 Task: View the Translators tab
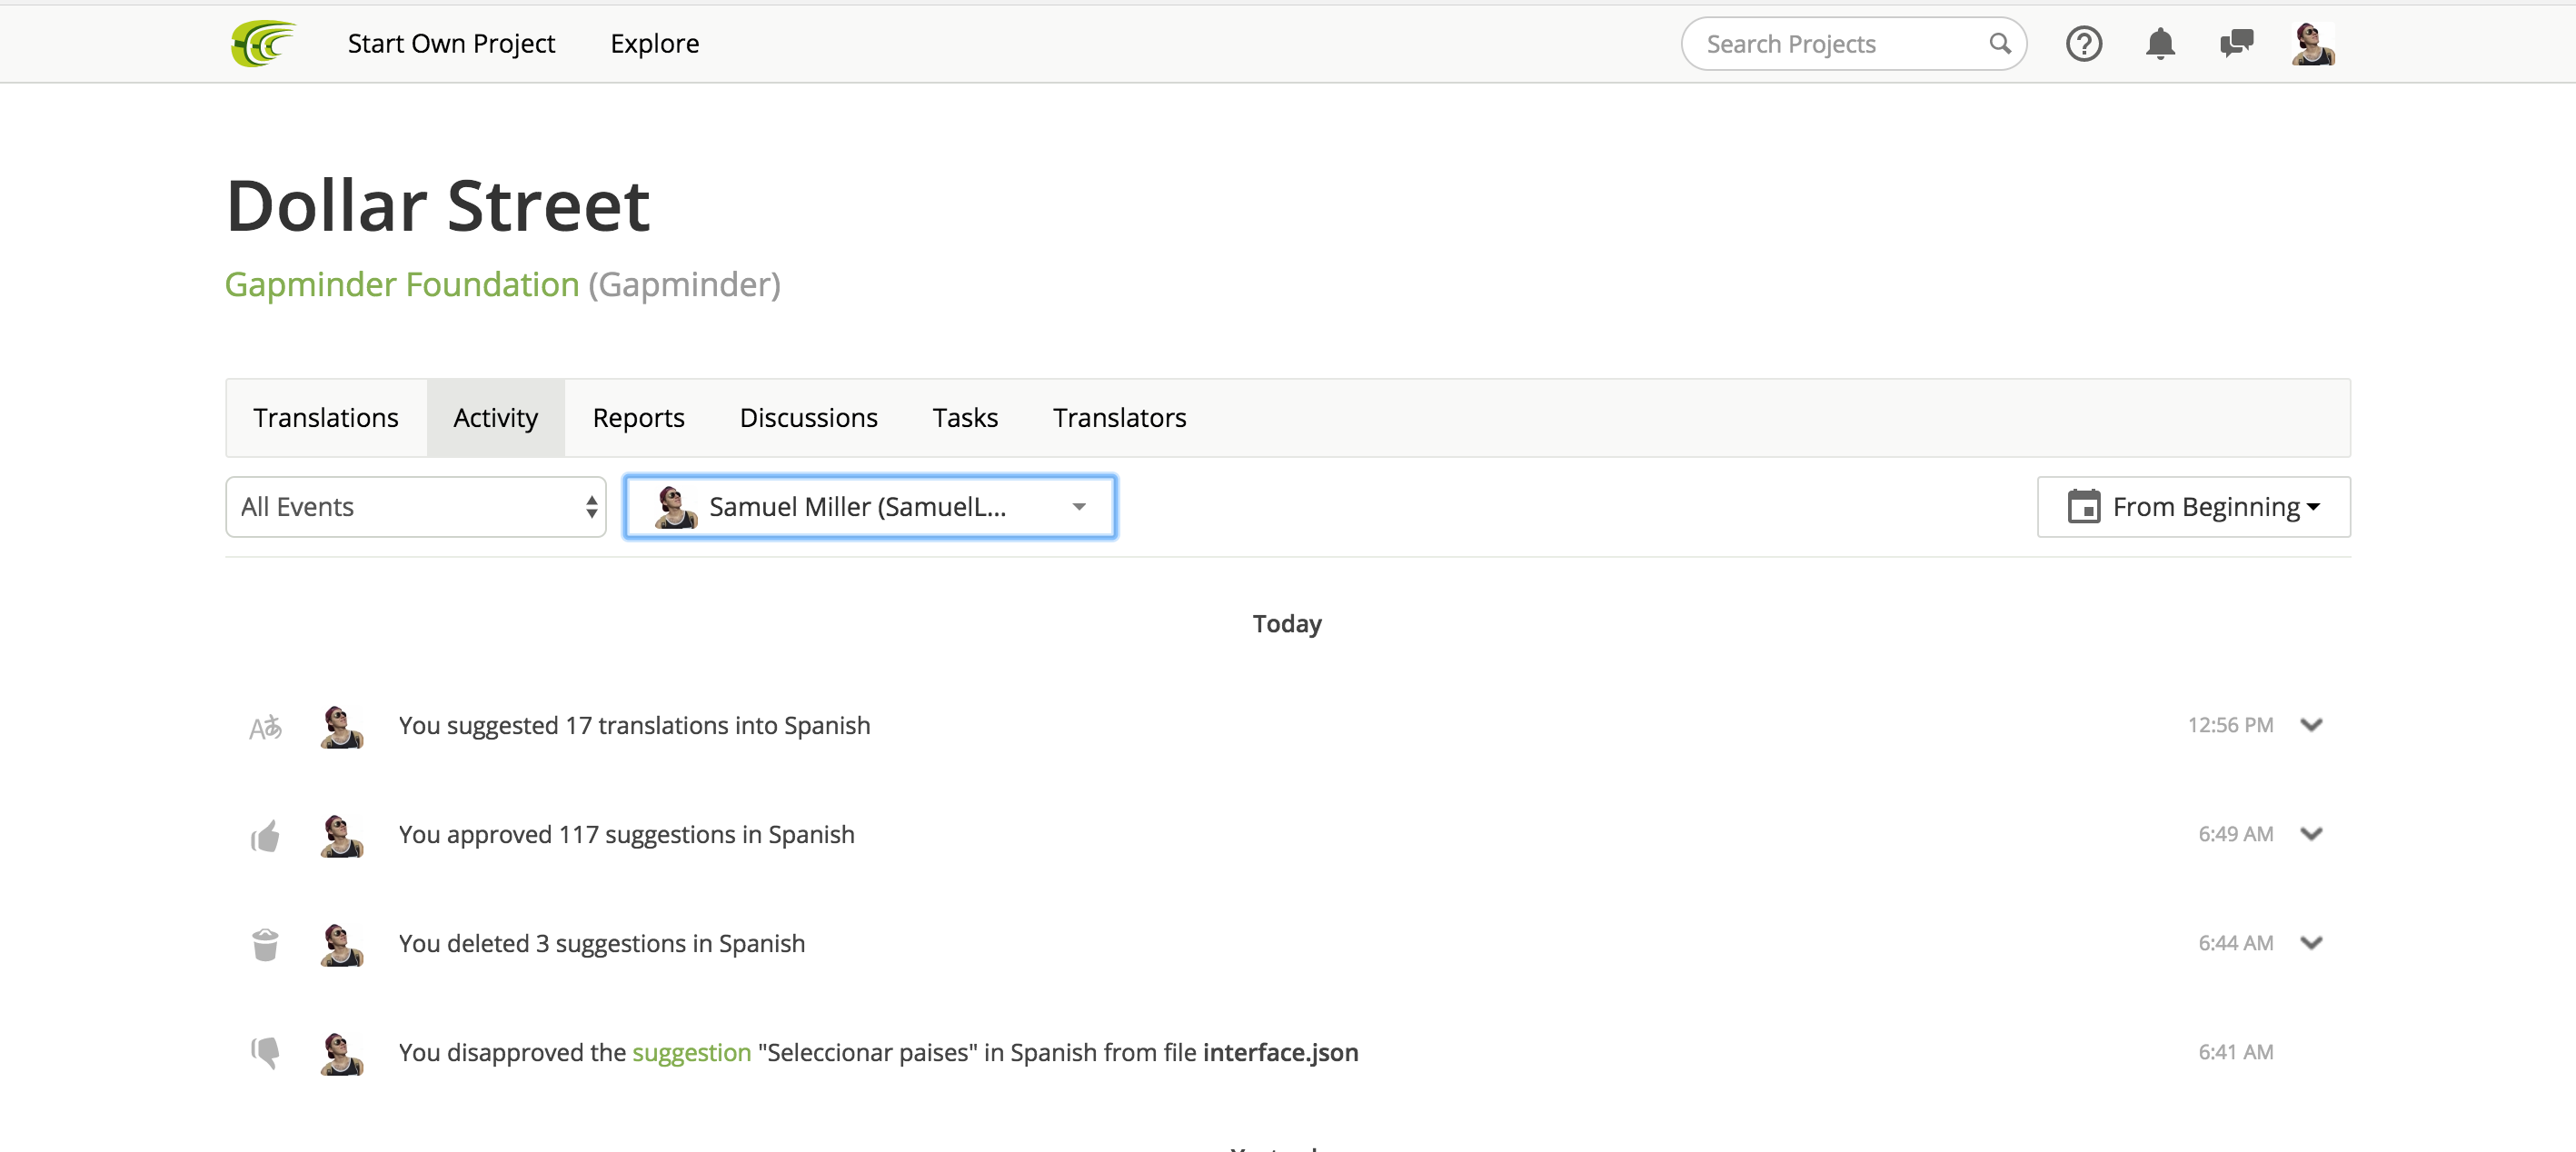click(x=1119, y=418)
